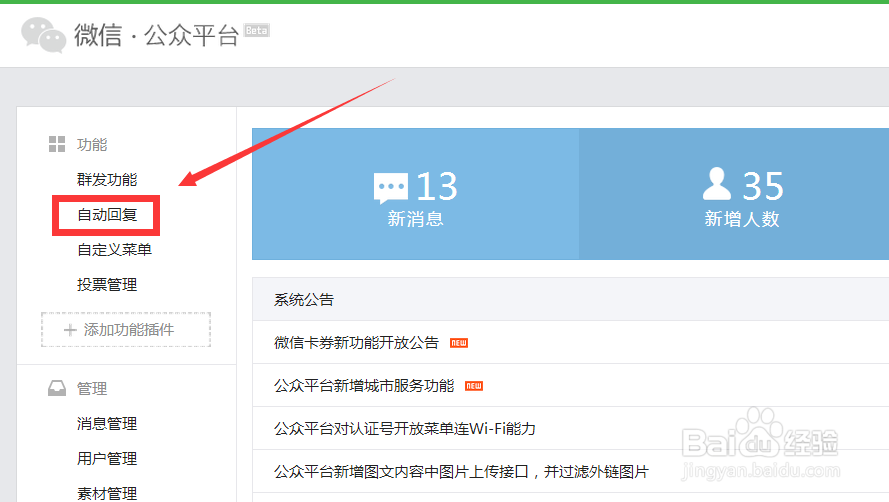Click the 功能 grid icon in sidebar

(57, 144)
